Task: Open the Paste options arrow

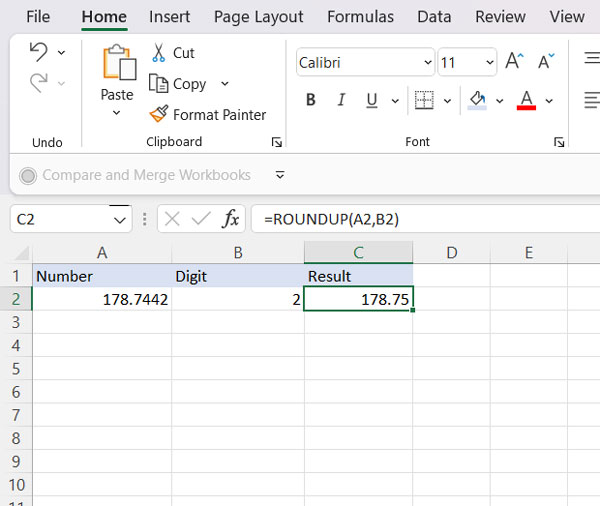Action: [x=116, y=113]
